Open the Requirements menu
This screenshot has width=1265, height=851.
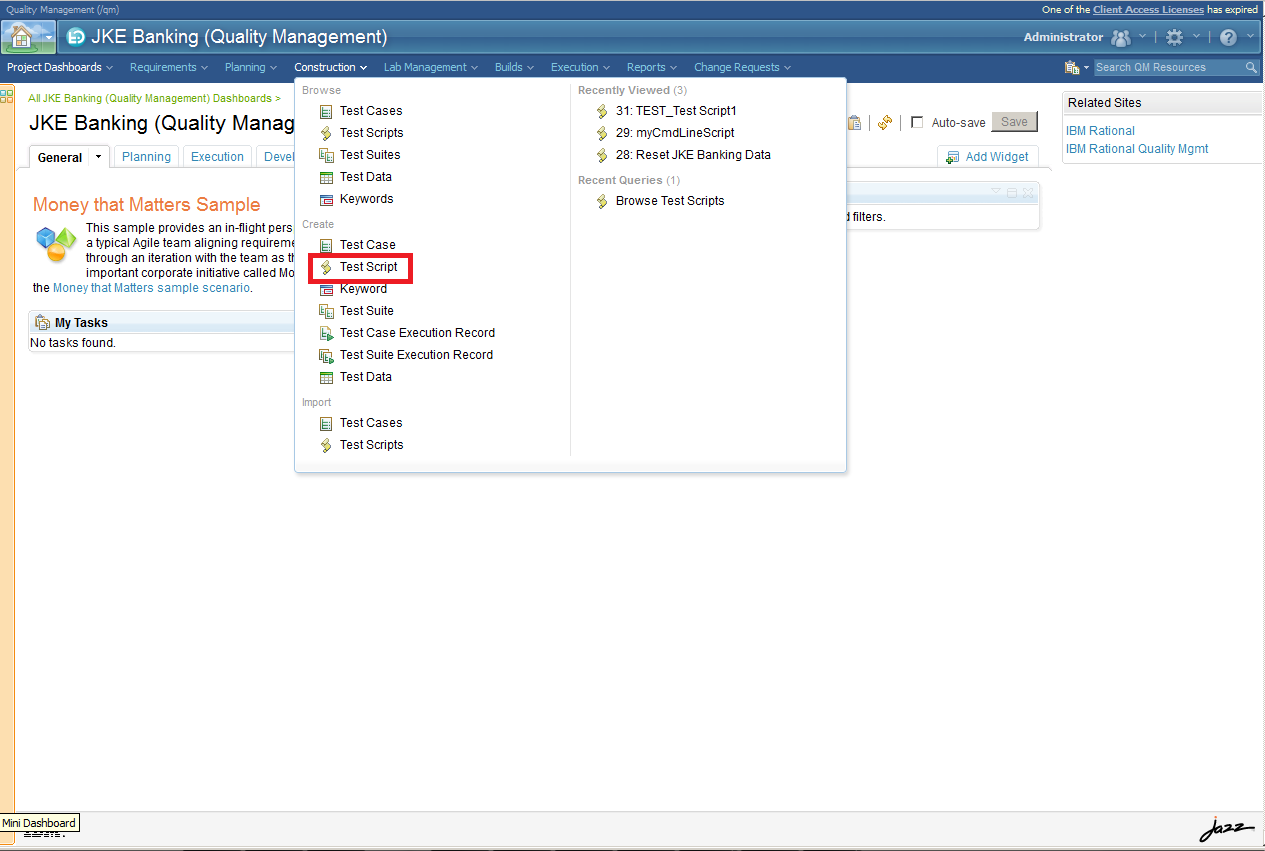[169, 67]
